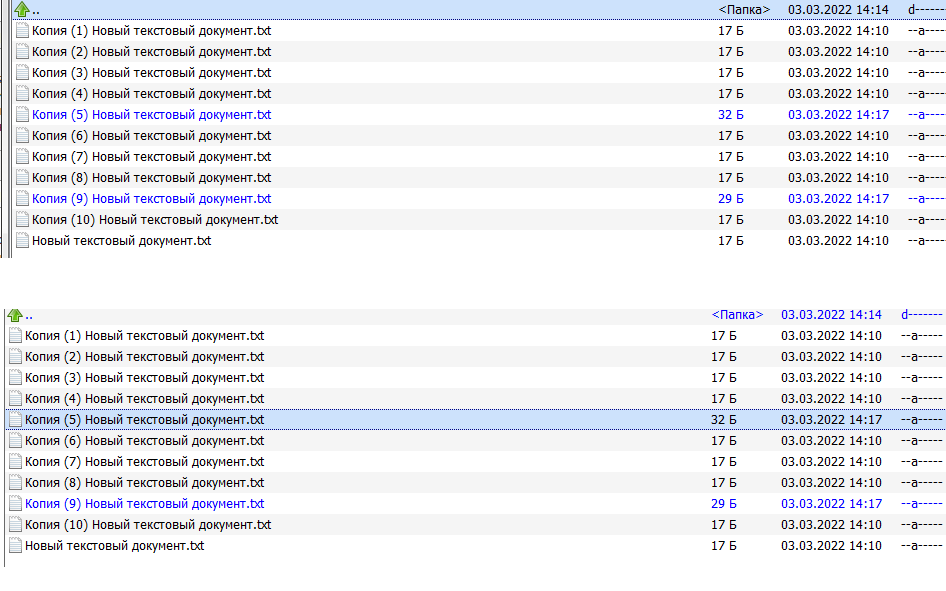Click file icon of Копия (8) in bottom list
Image resolution: width=946 pixels, height=591 pixels.
[x=15, y=483]
